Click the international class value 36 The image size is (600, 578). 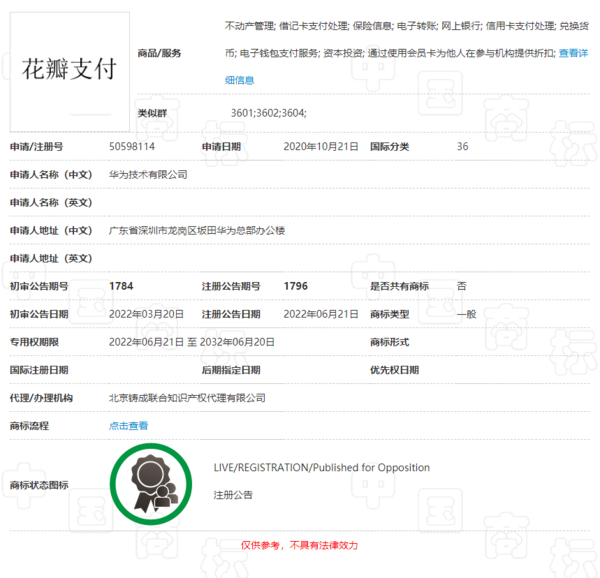tap(462, 146)
